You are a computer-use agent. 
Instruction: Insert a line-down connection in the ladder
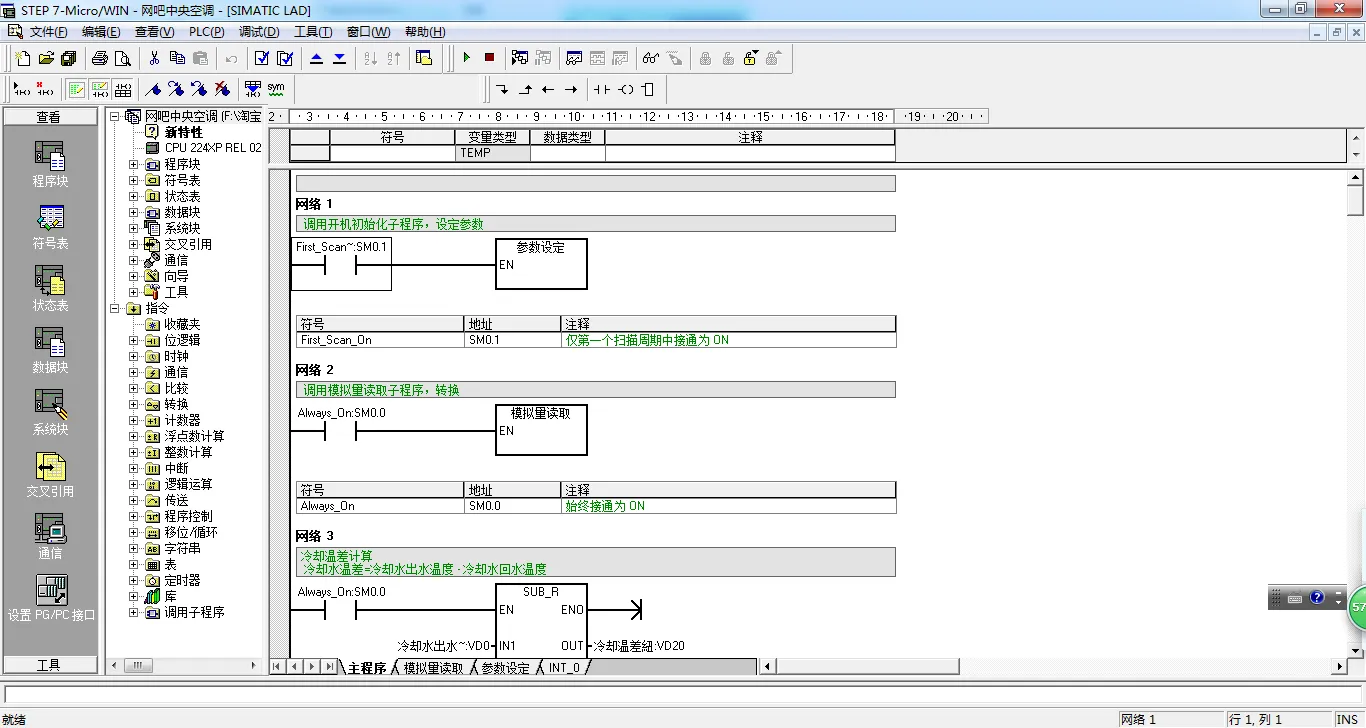click(x=502, y=89)
